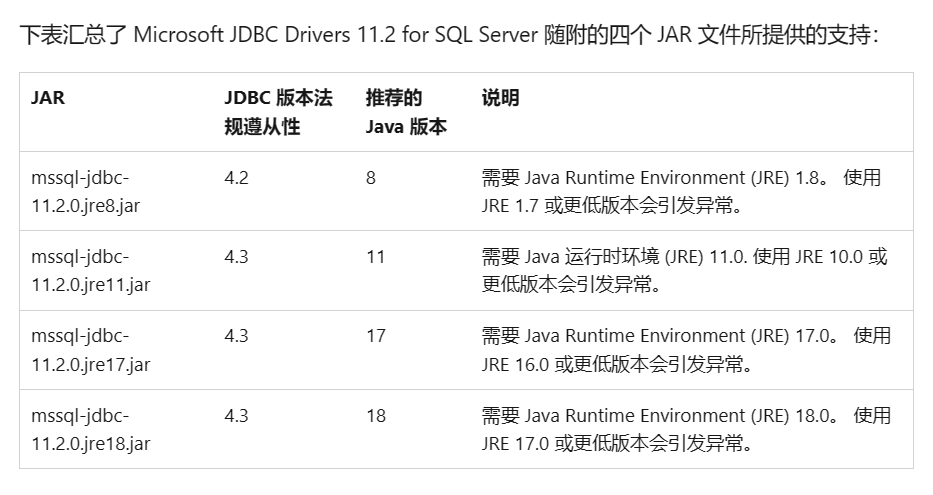This screenshot has width=933, height=495.
Task: Select the mssql-jdbc-11.2.0.jre17.jar cell
Action: pyautogui.click(x=90, y=349)
